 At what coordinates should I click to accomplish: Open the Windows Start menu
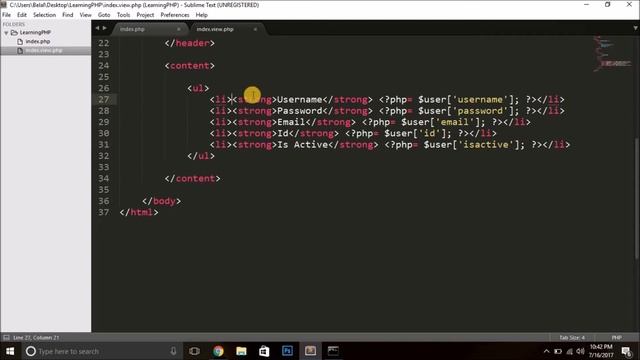pyautogui.click(x=10, y=351)
